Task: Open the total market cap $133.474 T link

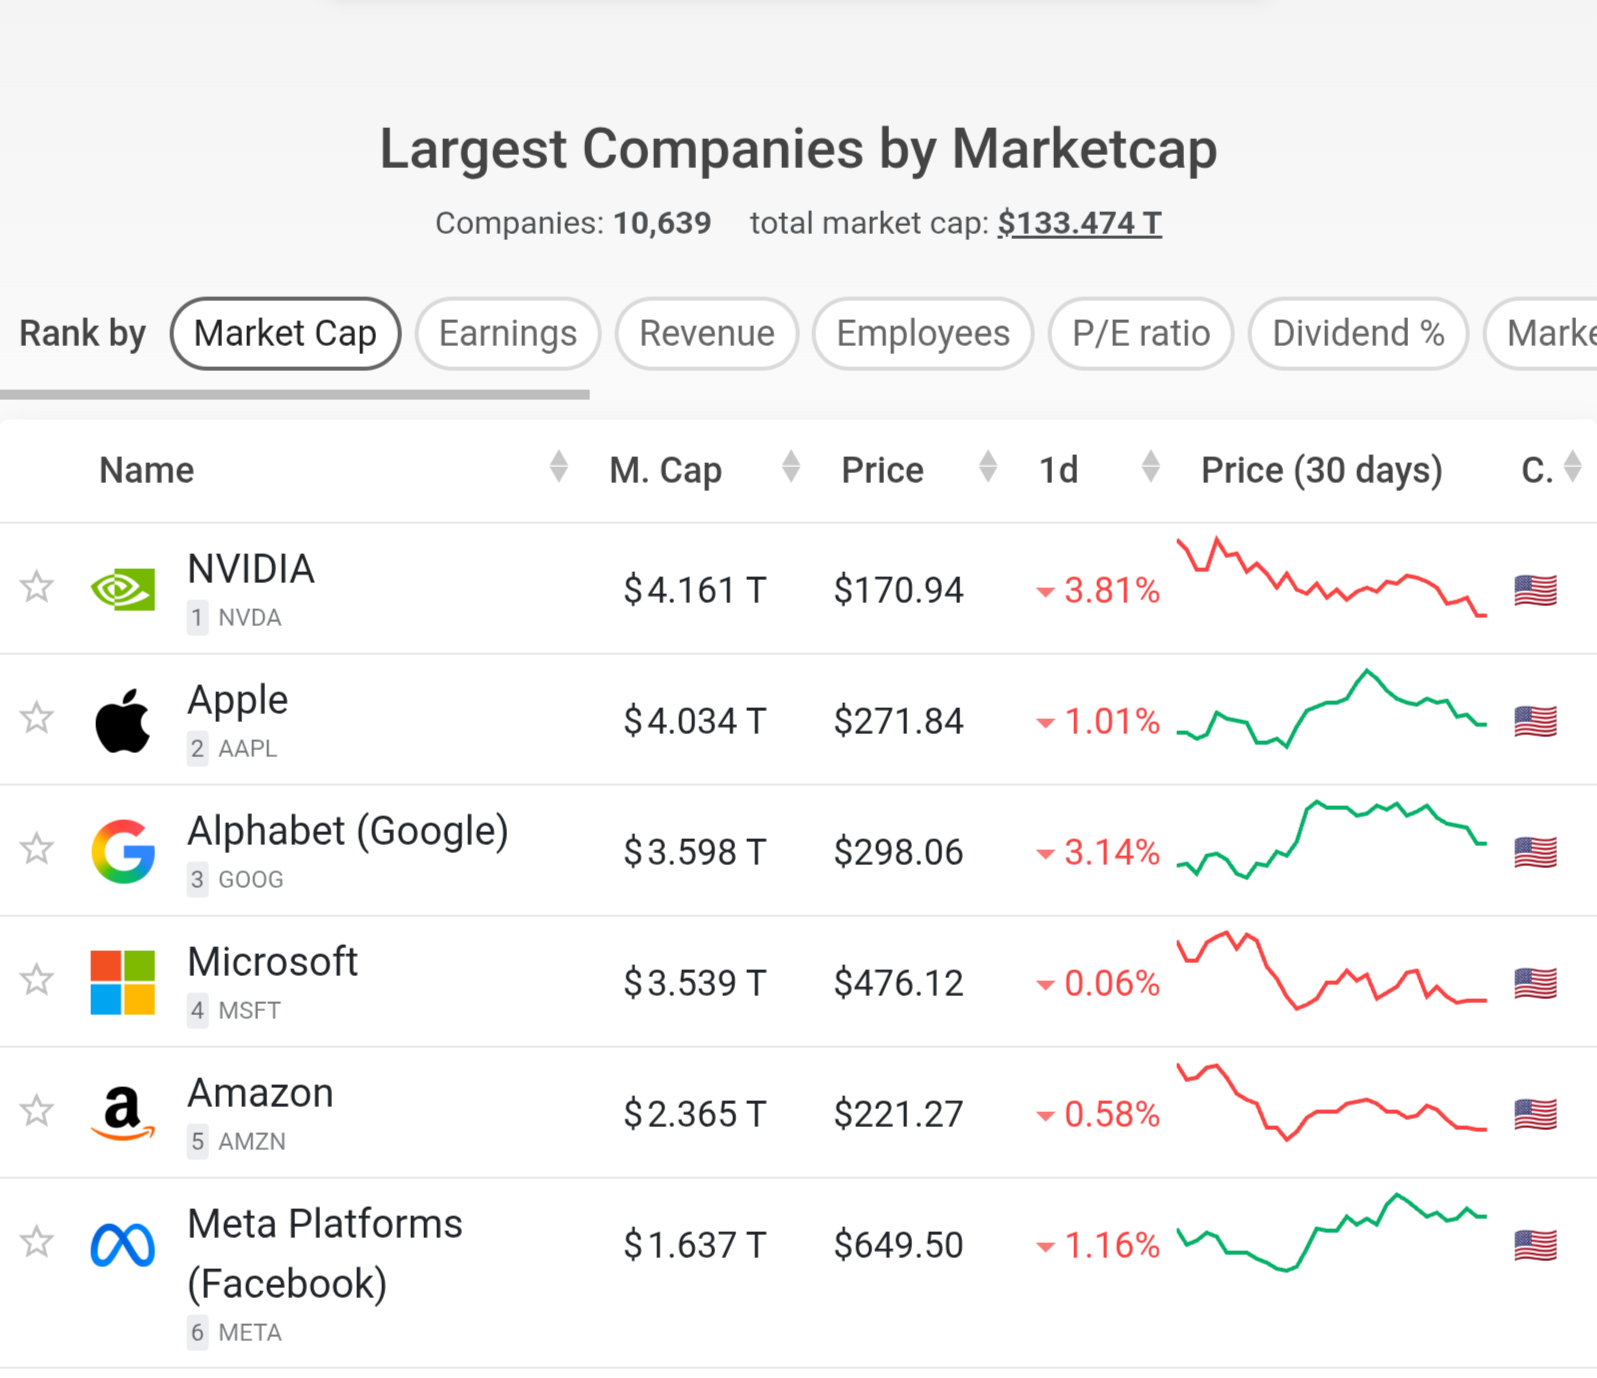Action: coord(1079,223)
